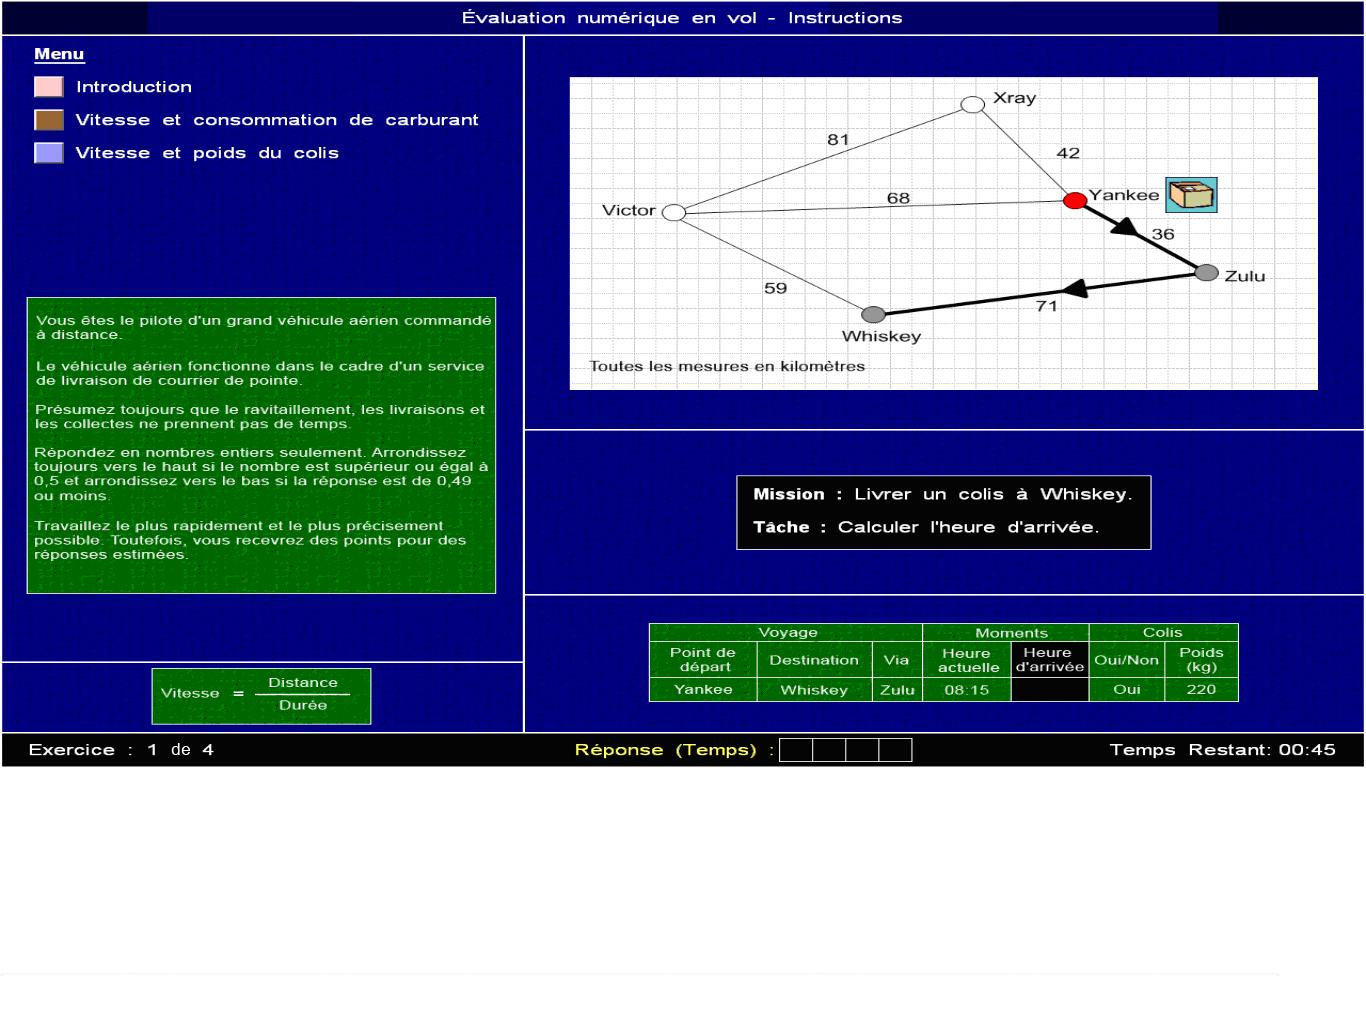
Task: Click the arrowhead on Zulu-Whiskey route
Action: tap(1075, 289)
